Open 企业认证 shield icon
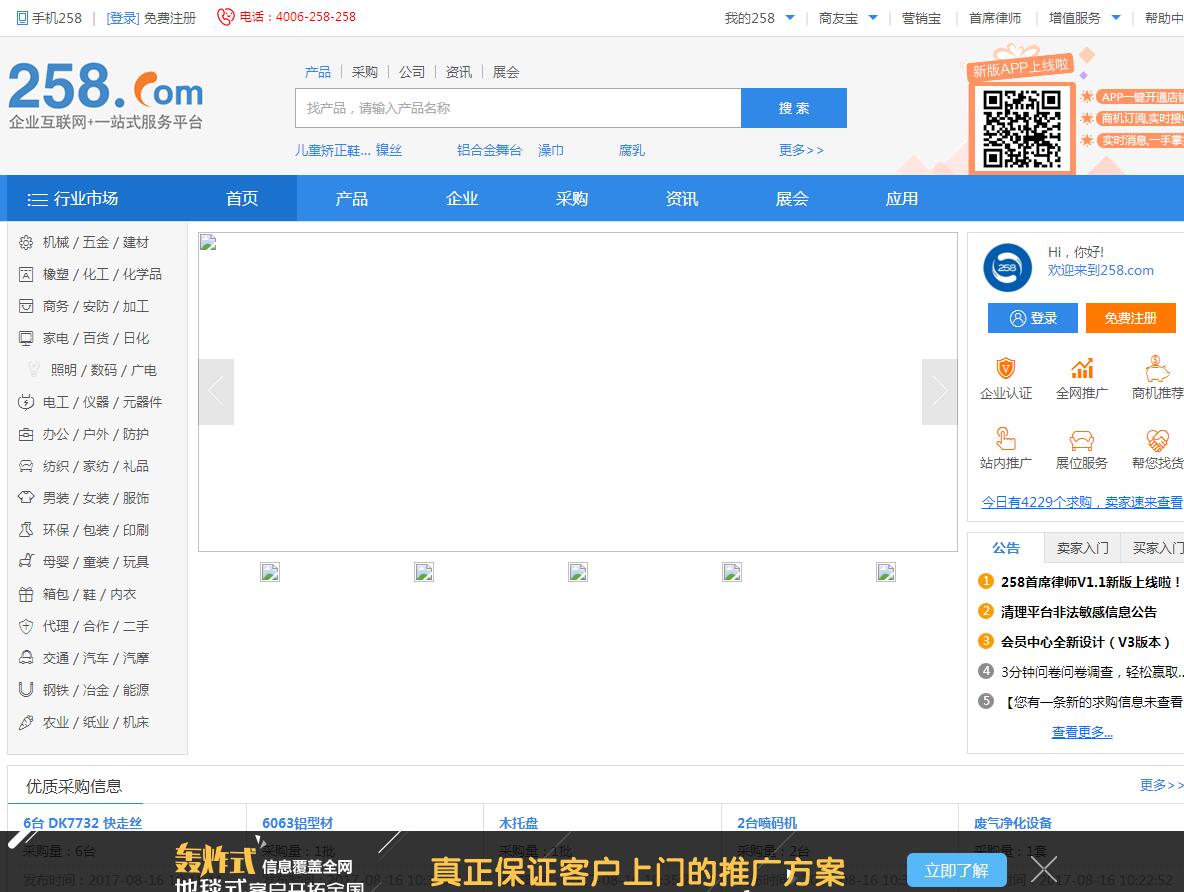 point(1006,368)
